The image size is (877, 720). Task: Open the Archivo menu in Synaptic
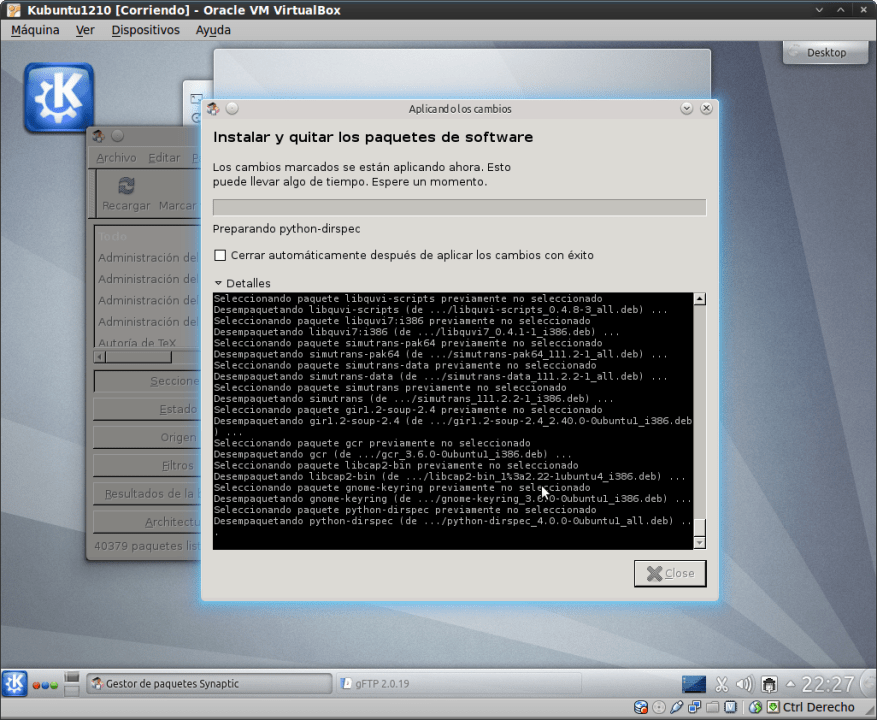coord(116,158)
